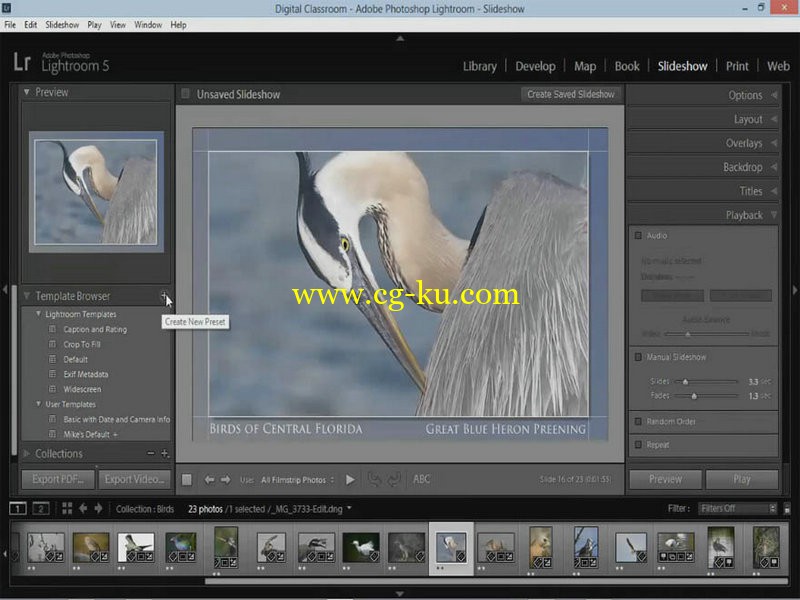
Task: Adjust the Slides duration slider
Action: click(686, 382)
